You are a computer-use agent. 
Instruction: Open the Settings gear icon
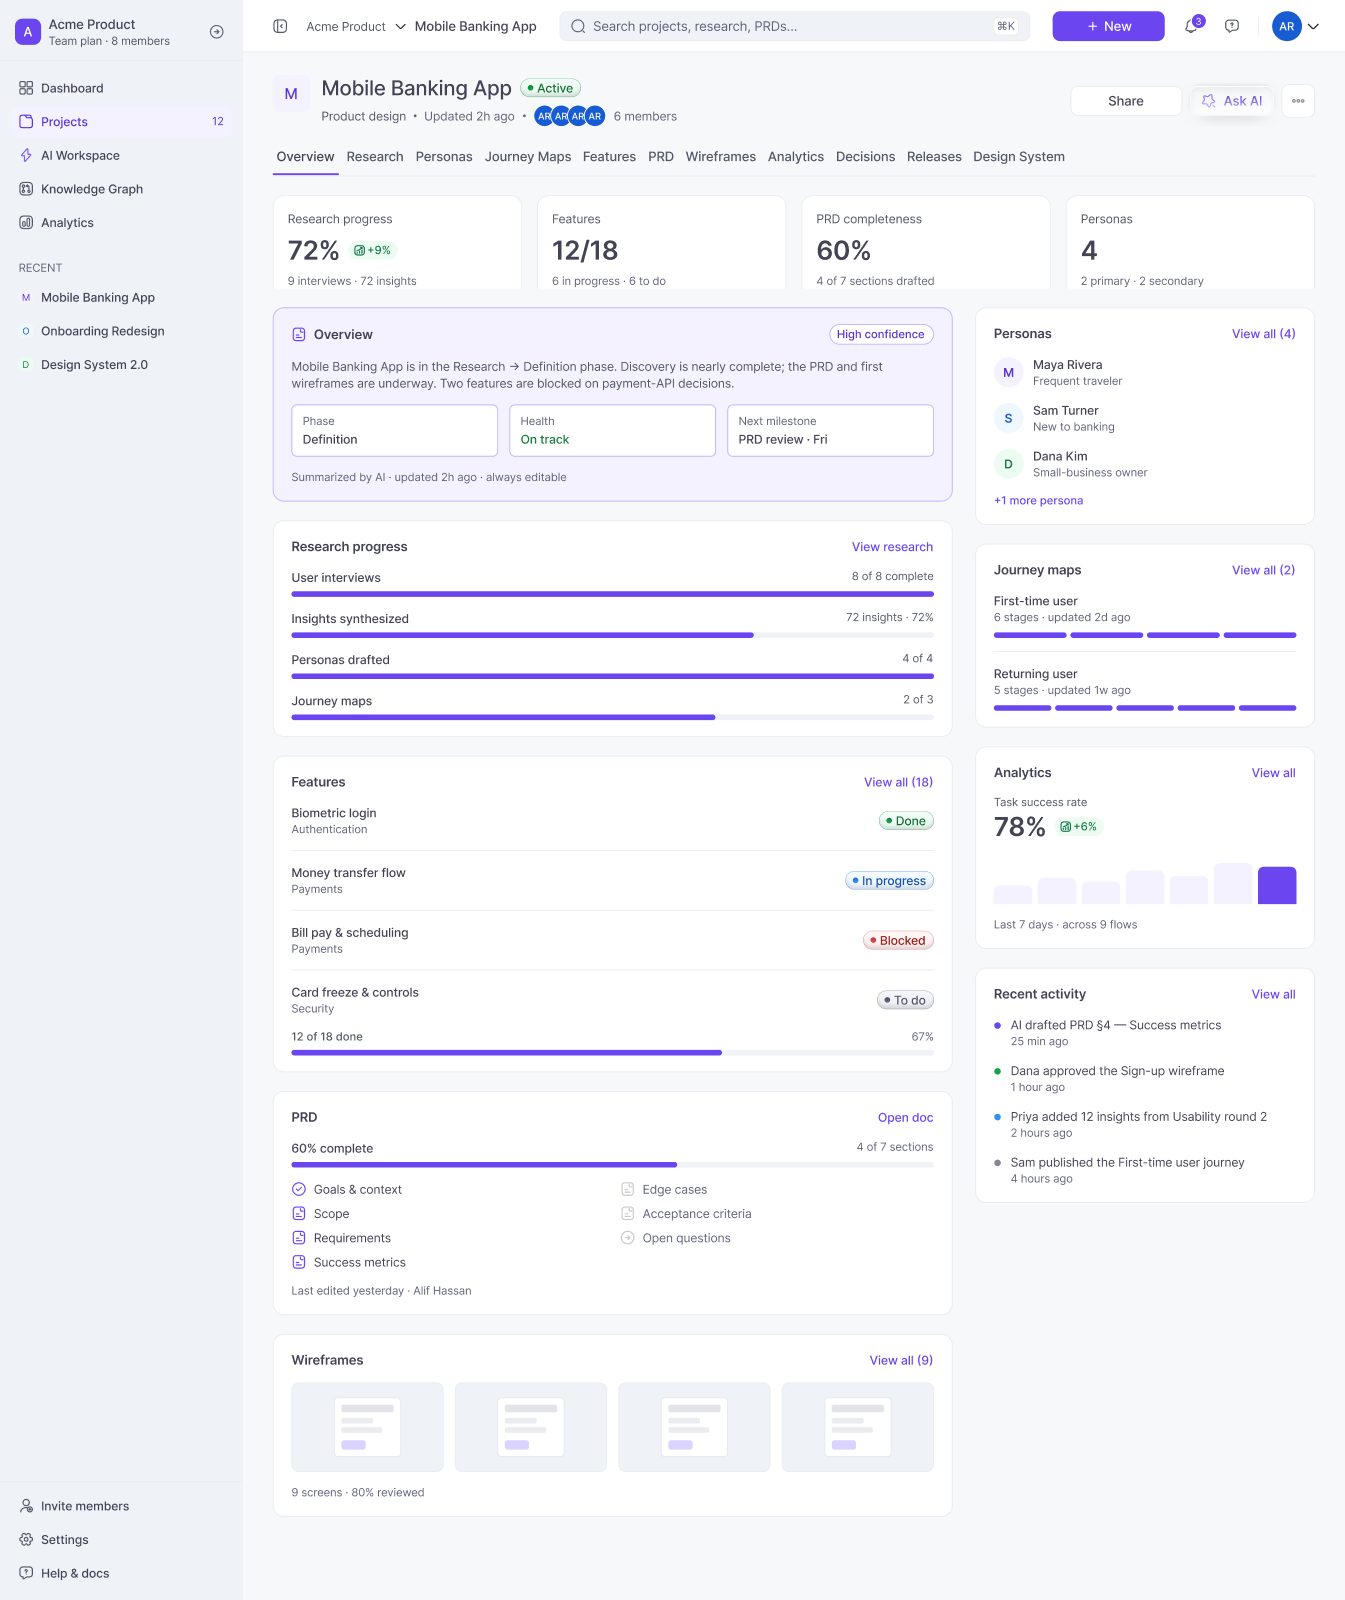tap(26, 1540)
